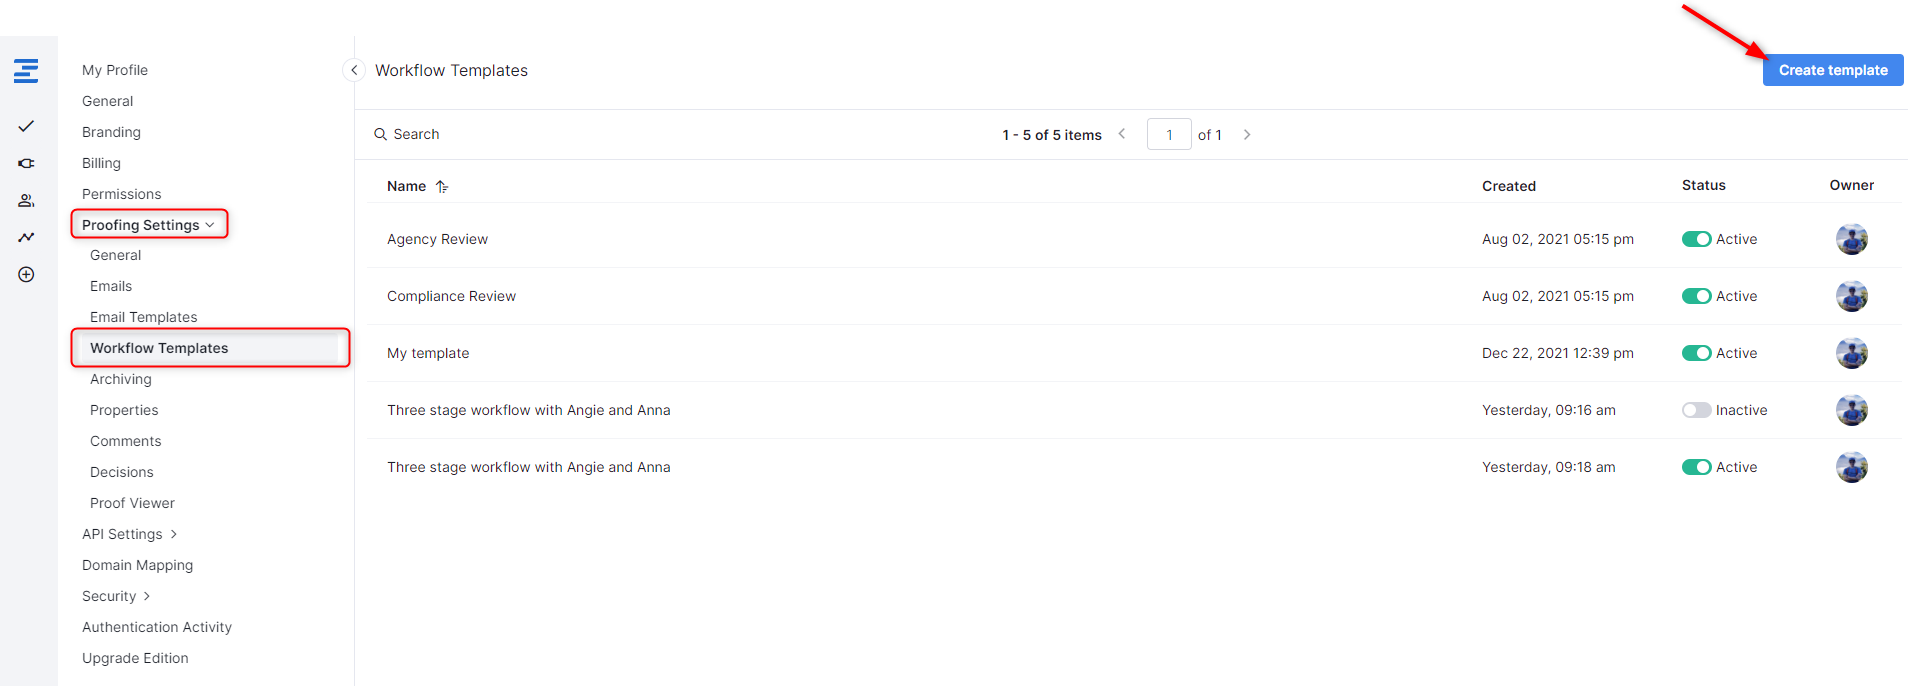The image size is (1908, 686).
Task: Click the Dec 22, 2021 12:39 pm date
Action: click(1558, 353)
